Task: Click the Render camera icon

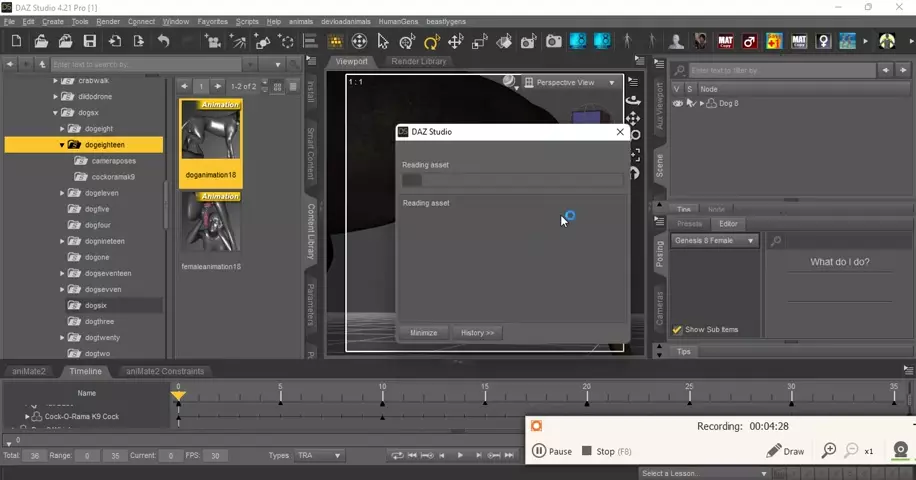Action: (x=553, y=41)
